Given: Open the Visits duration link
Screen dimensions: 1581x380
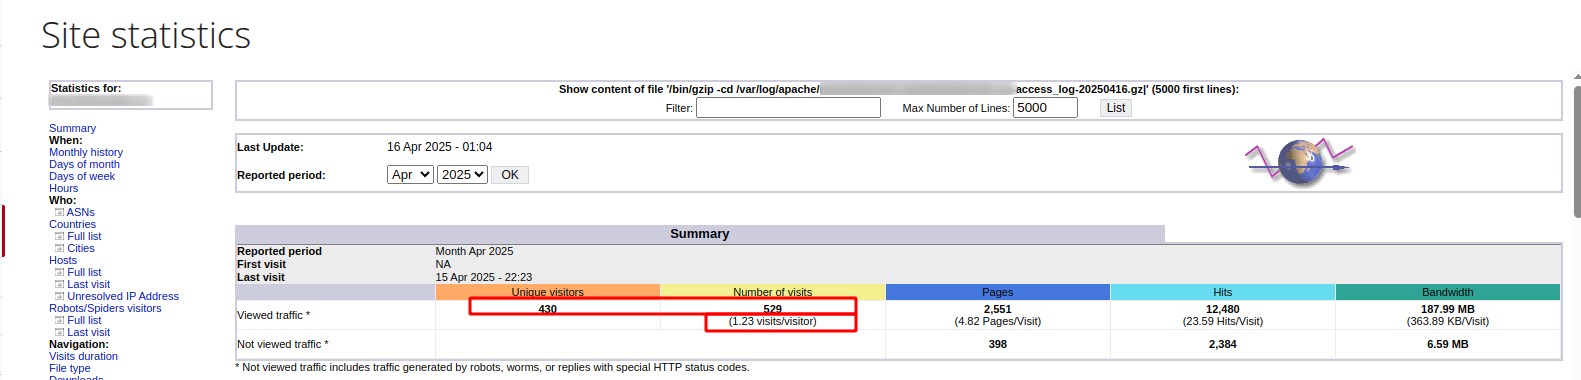Looking at the screenshot, I should 83,356.
